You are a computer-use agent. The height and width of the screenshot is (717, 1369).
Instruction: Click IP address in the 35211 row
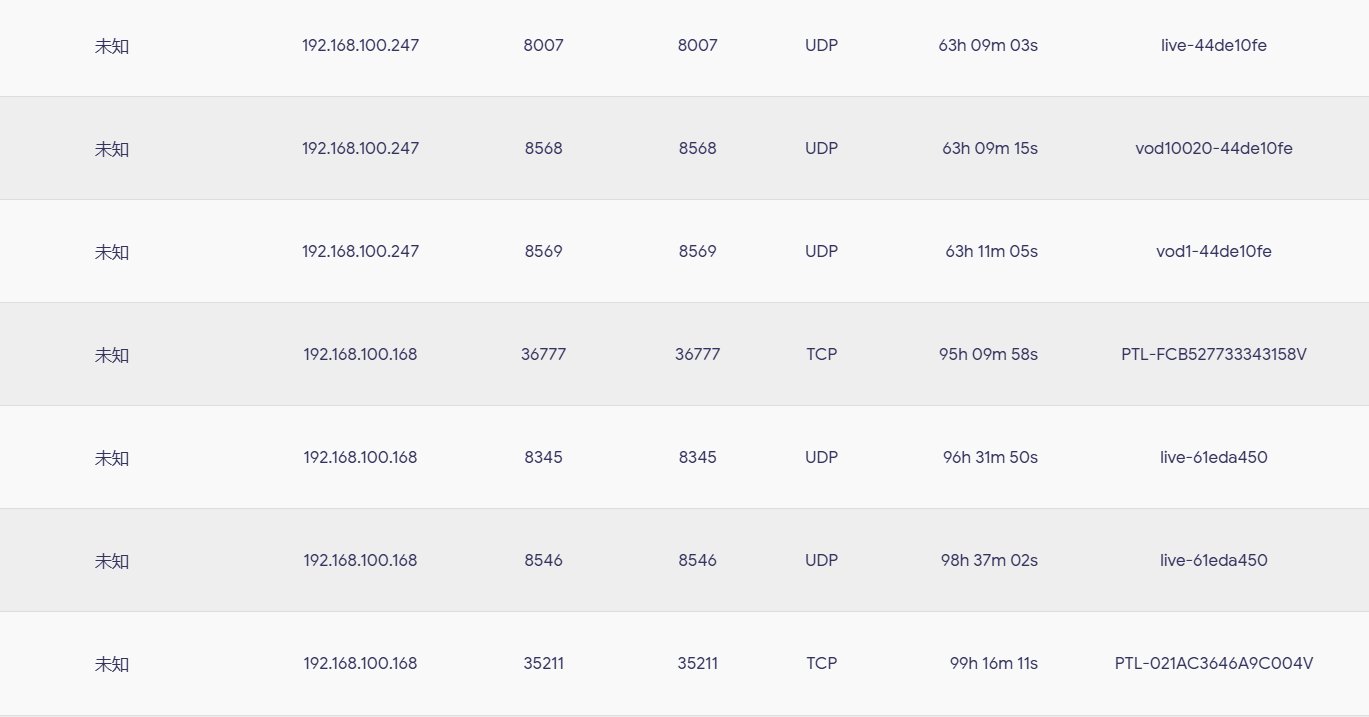(360, 663)
